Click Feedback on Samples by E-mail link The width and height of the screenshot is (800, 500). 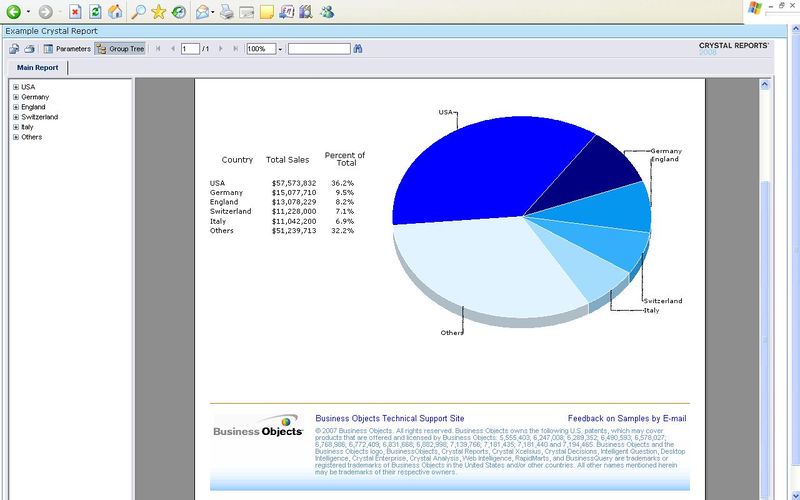click(x=626, y=418)
